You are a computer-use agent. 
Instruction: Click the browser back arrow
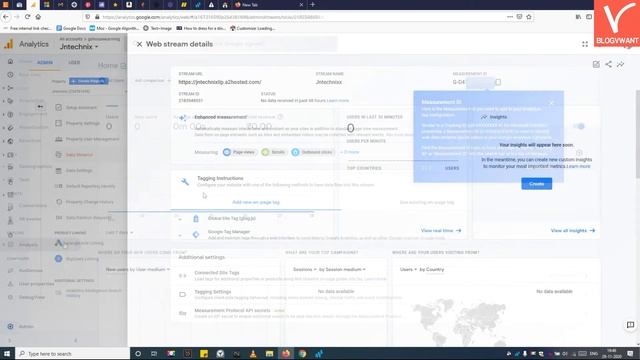coord(6,17)
